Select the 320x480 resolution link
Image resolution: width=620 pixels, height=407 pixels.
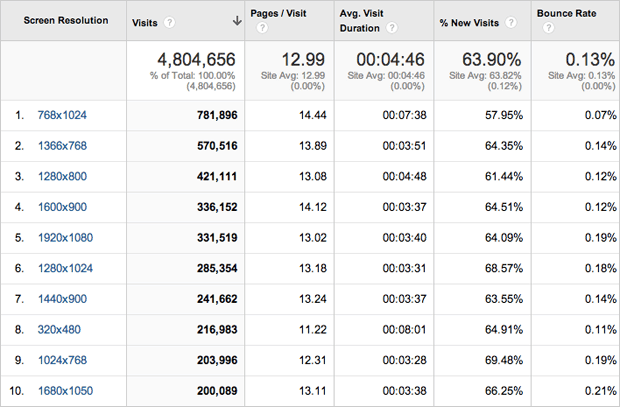click(59, 329)
